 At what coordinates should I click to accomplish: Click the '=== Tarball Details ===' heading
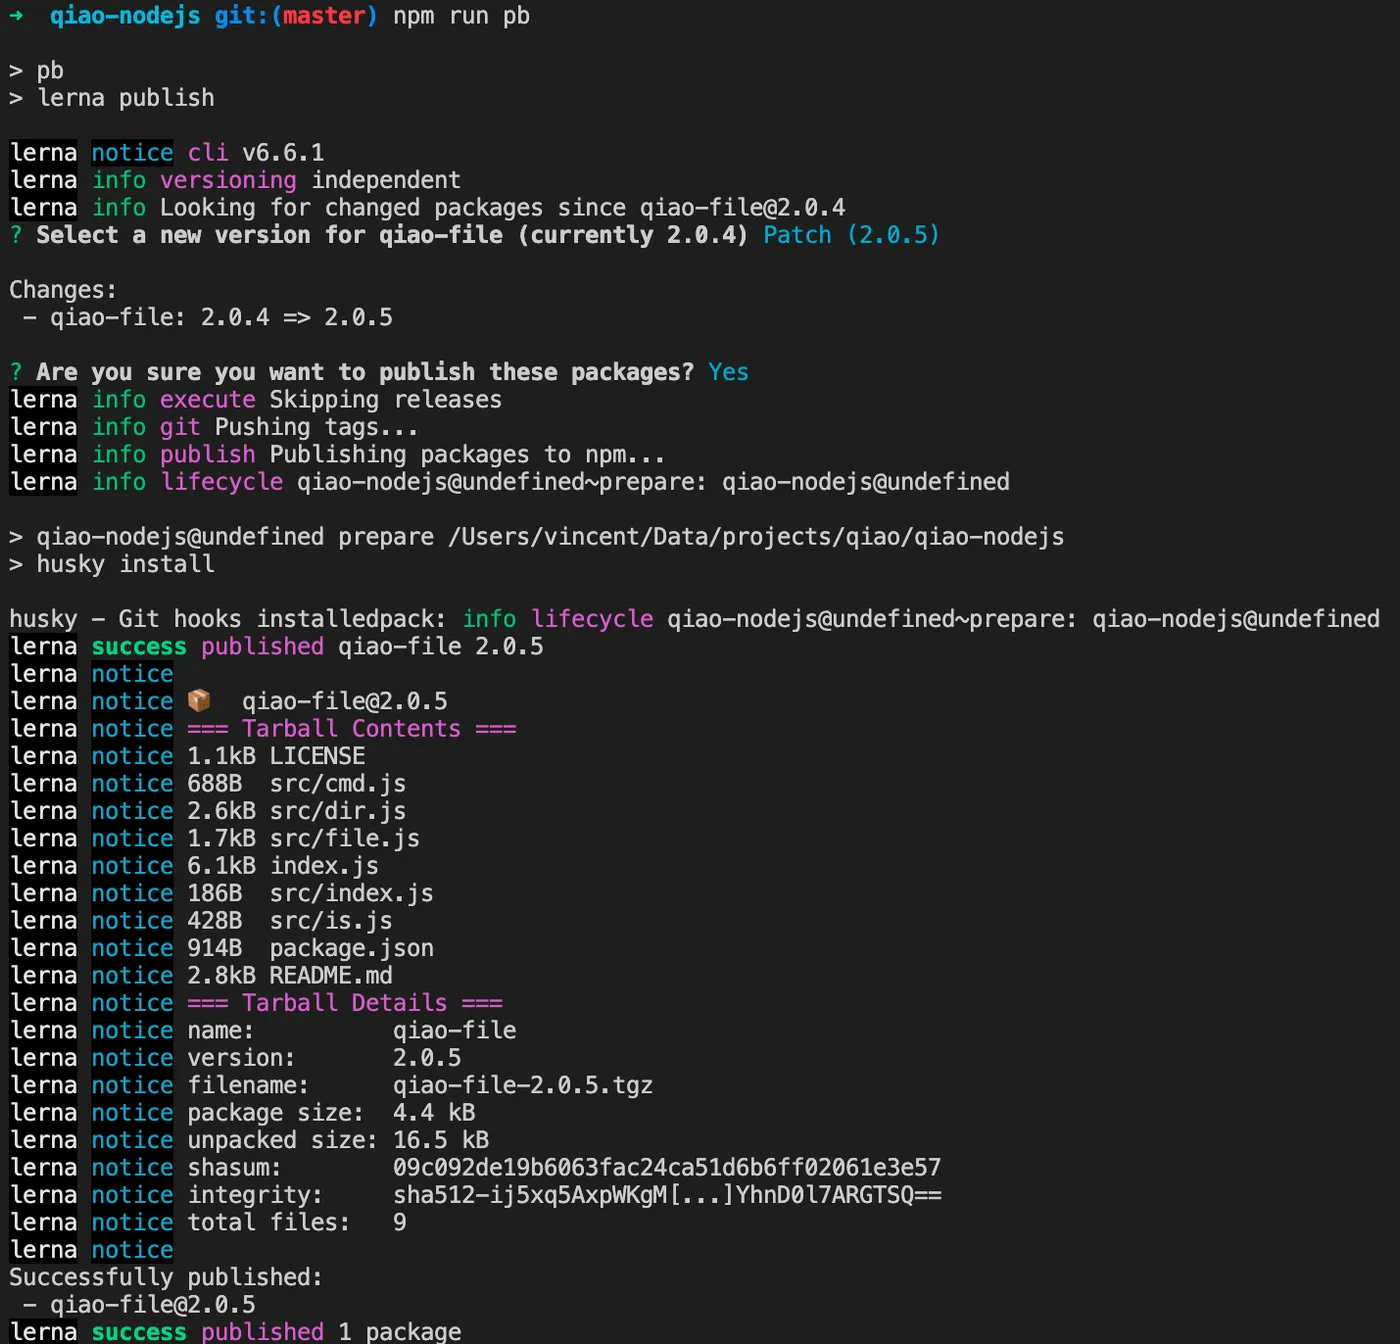tap(344, 1002)
